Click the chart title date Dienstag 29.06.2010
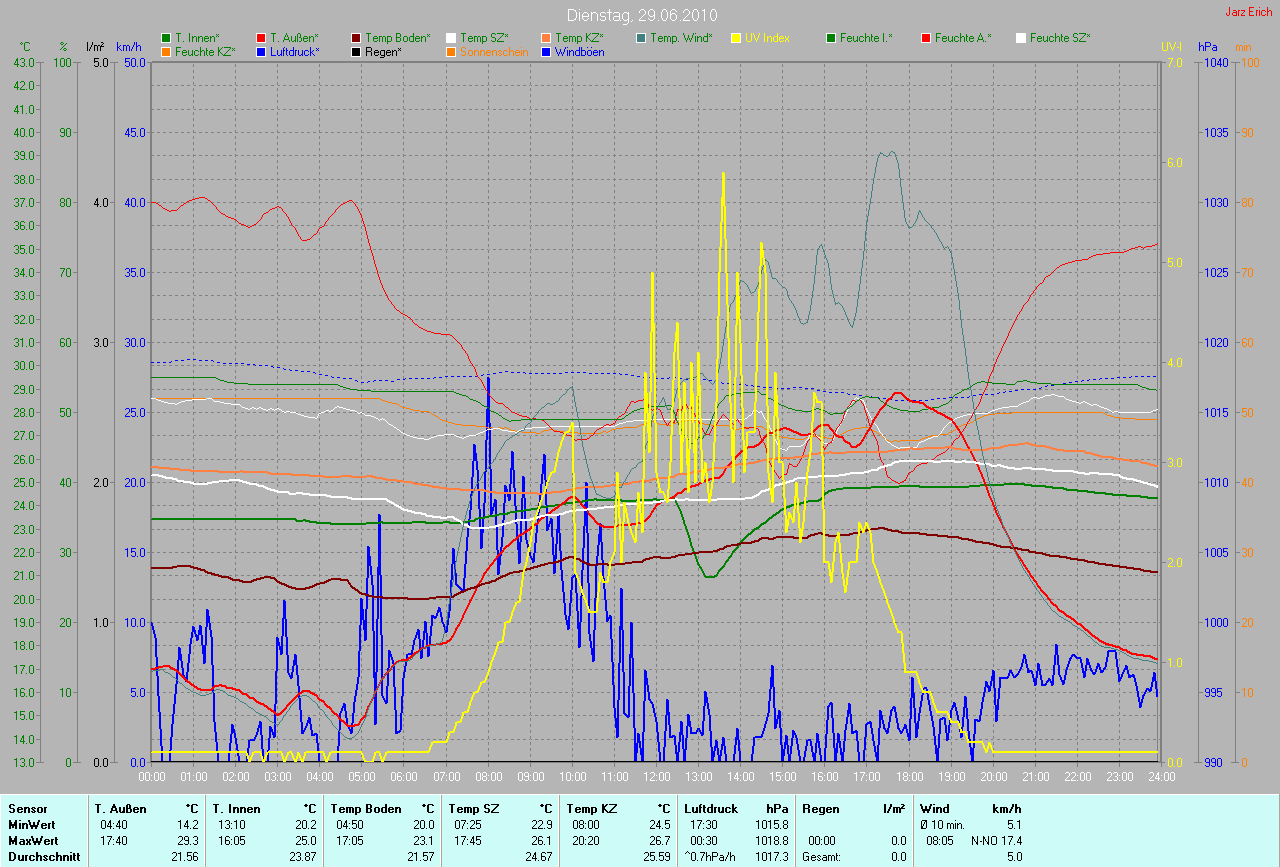Image resolution: width=1280 pixels, height=867 pixels. tap(639, 15)
